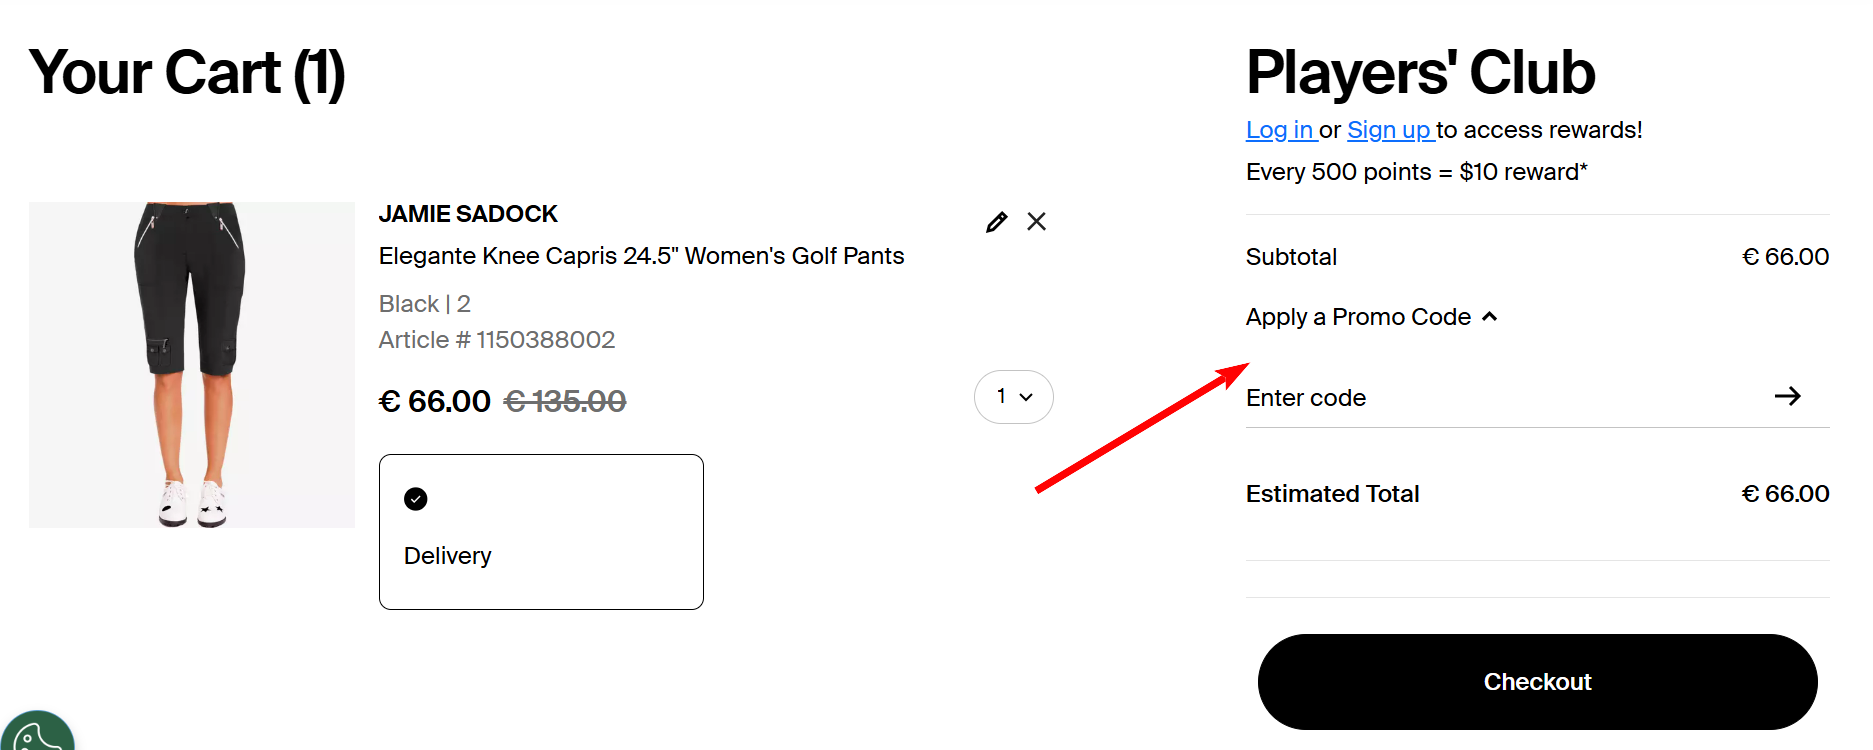Click the Sign up link
This screenshot has width=1873, height=750.
click(x=1389, y=130)
